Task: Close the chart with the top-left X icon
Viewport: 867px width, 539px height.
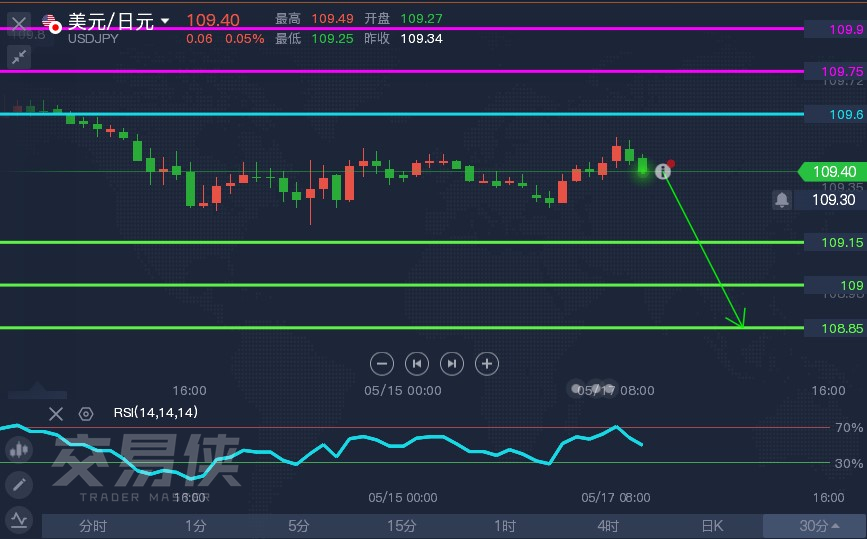Action: pyautogui.click(x=19, y=24)
